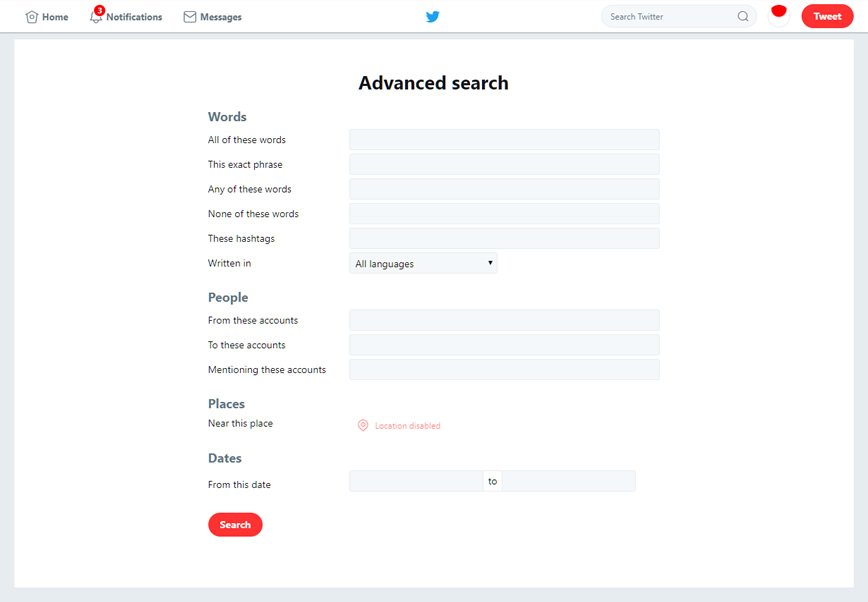
Task: Click the Advanced search heading
Action: [x=433, y=83]
